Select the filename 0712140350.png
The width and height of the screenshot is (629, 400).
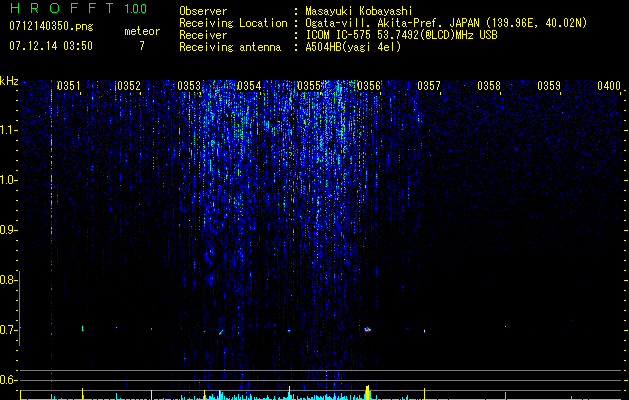click(51, 26)
